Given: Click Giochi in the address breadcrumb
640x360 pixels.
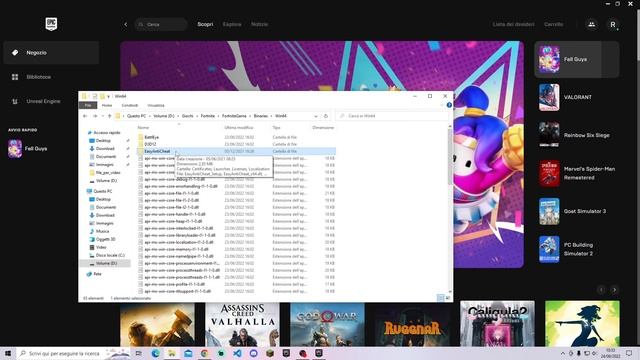Looking at the screenshot, I should tap(188, 116).
